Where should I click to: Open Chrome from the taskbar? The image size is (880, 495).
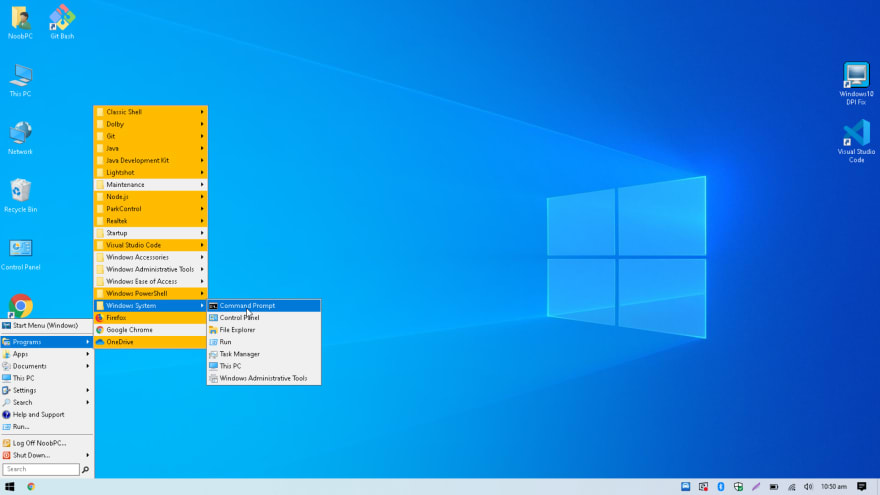coord(31,487)
